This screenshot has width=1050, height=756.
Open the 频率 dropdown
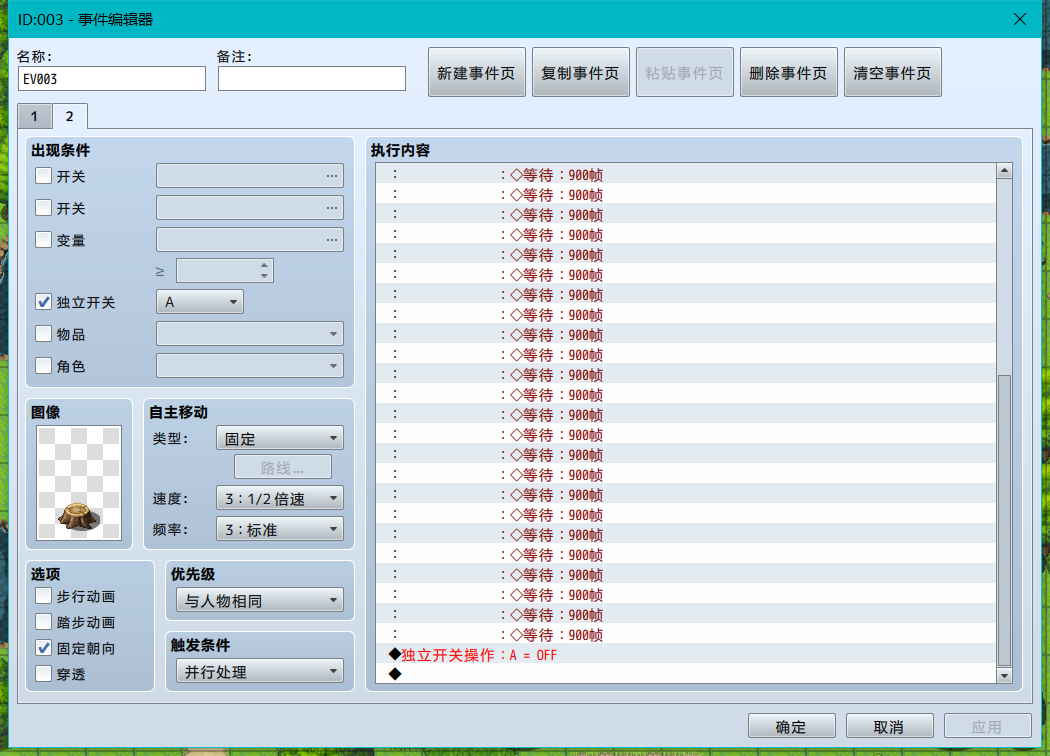[x=280, y=530]
